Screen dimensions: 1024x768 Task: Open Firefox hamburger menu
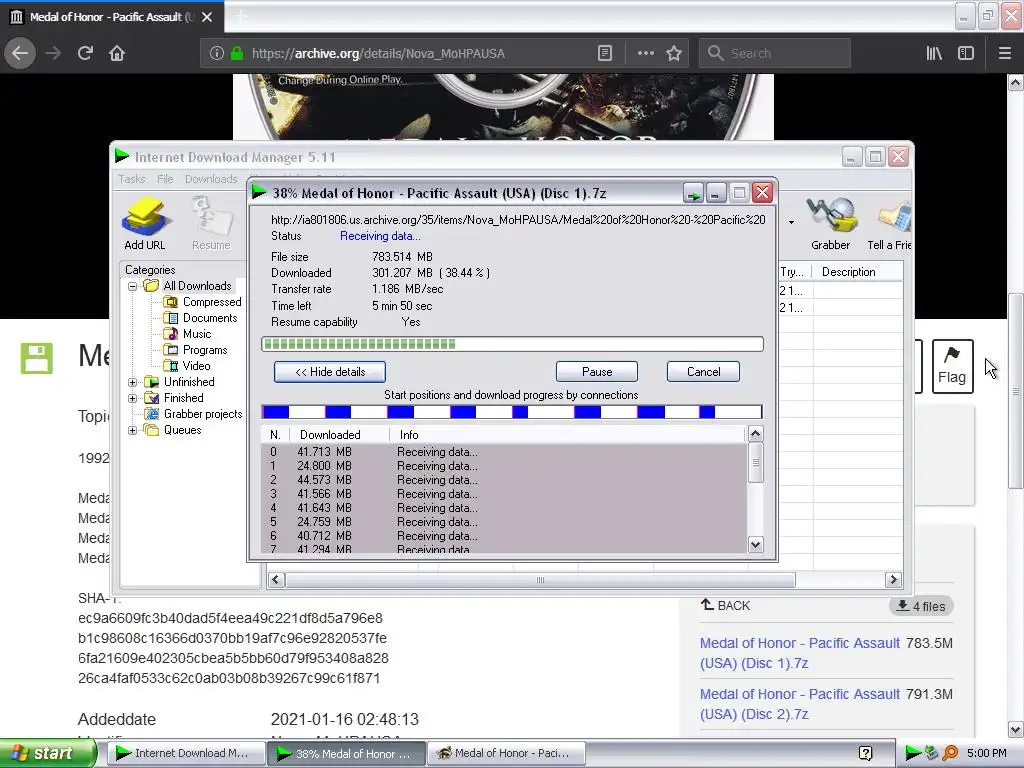(1004, 53)
